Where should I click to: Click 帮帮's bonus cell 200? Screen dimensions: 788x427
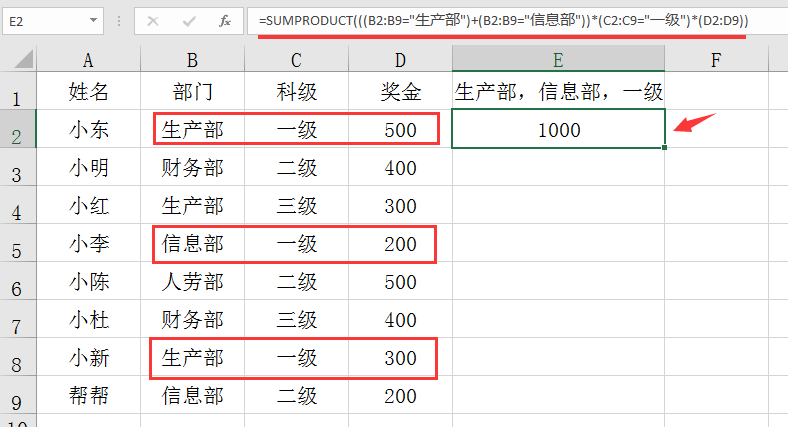401,395
